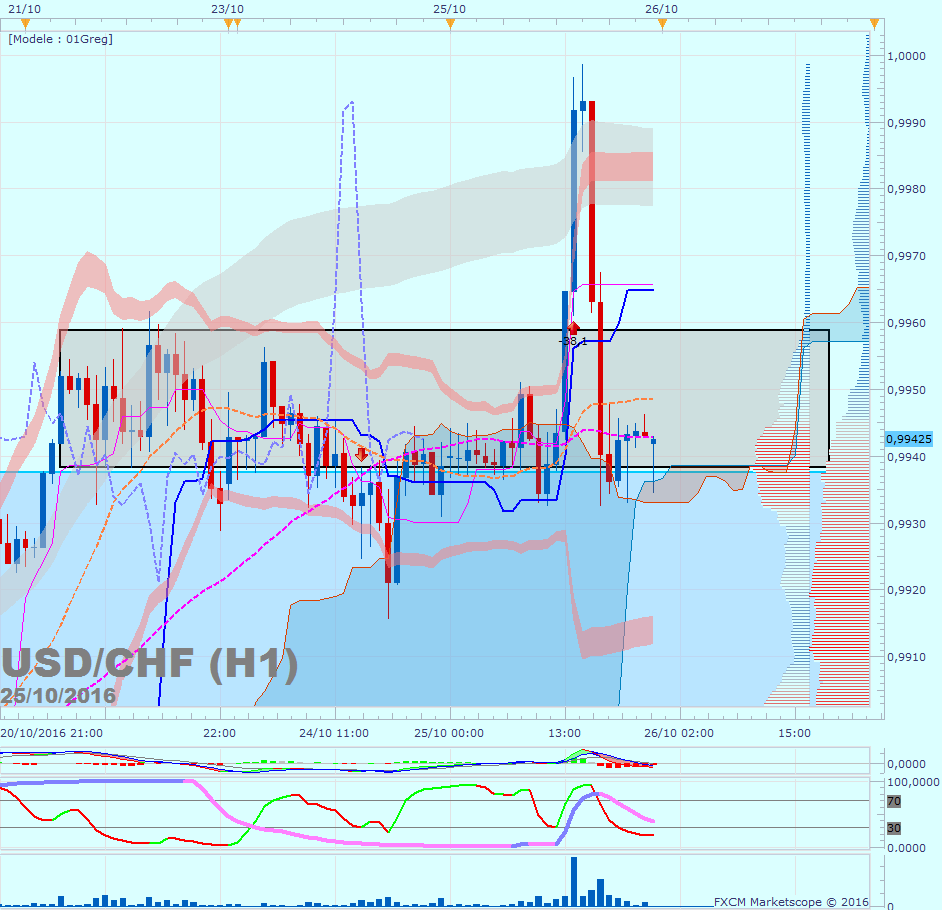Click the 30 level marker on the oscillator scale
Viewport: 942px width, 910px height.
(894, 828)
